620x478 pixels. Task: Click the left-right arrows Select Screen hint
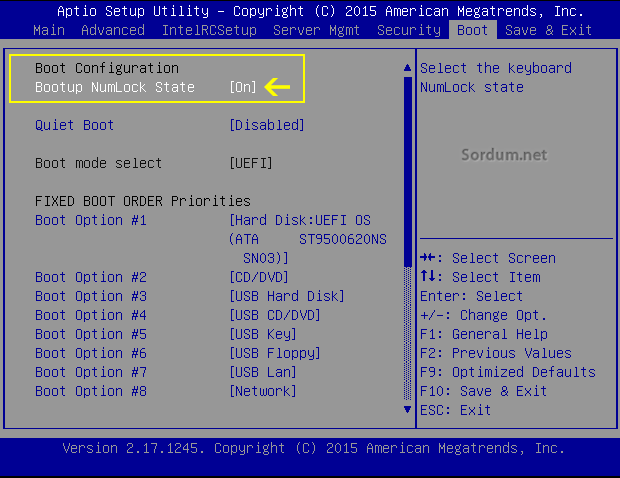pos(488,258)
